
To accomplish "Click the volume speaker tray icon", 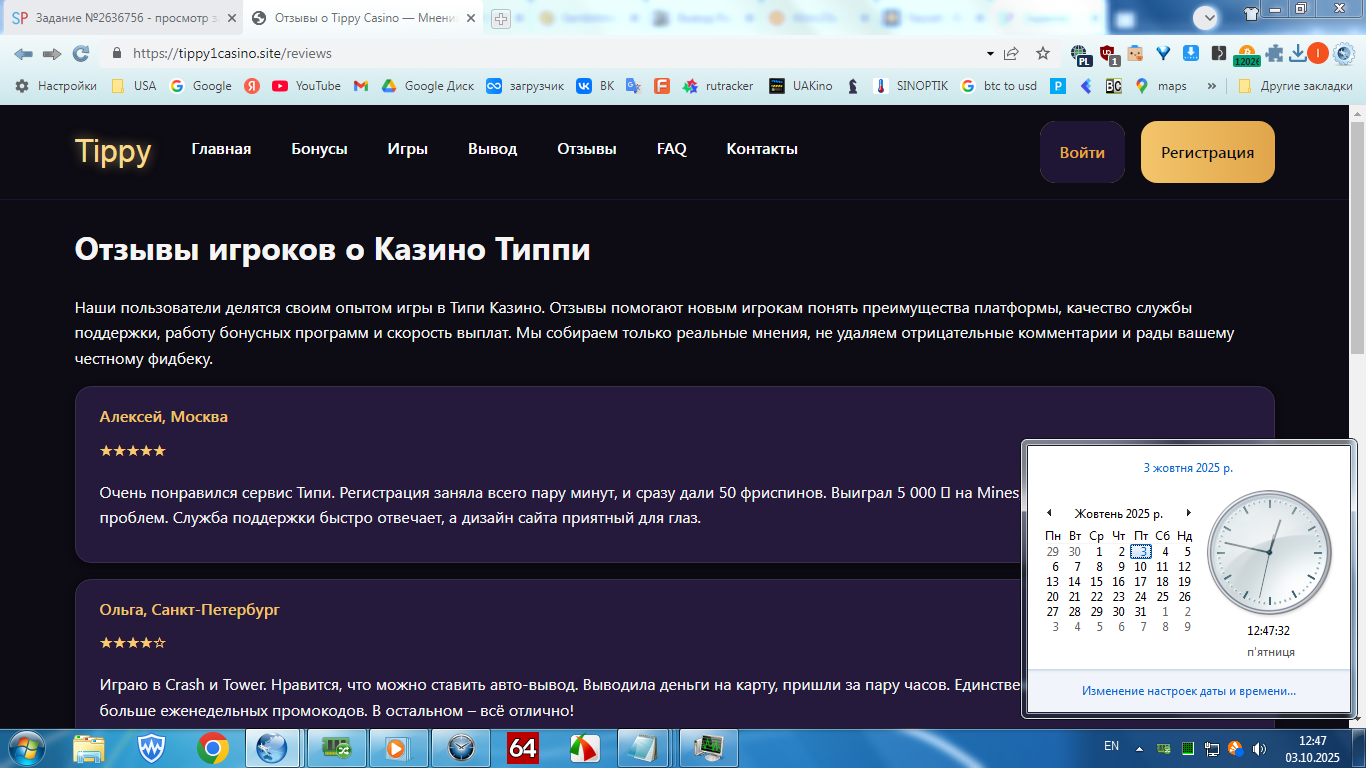I will pyautogui.click(x=1259, y=748).
